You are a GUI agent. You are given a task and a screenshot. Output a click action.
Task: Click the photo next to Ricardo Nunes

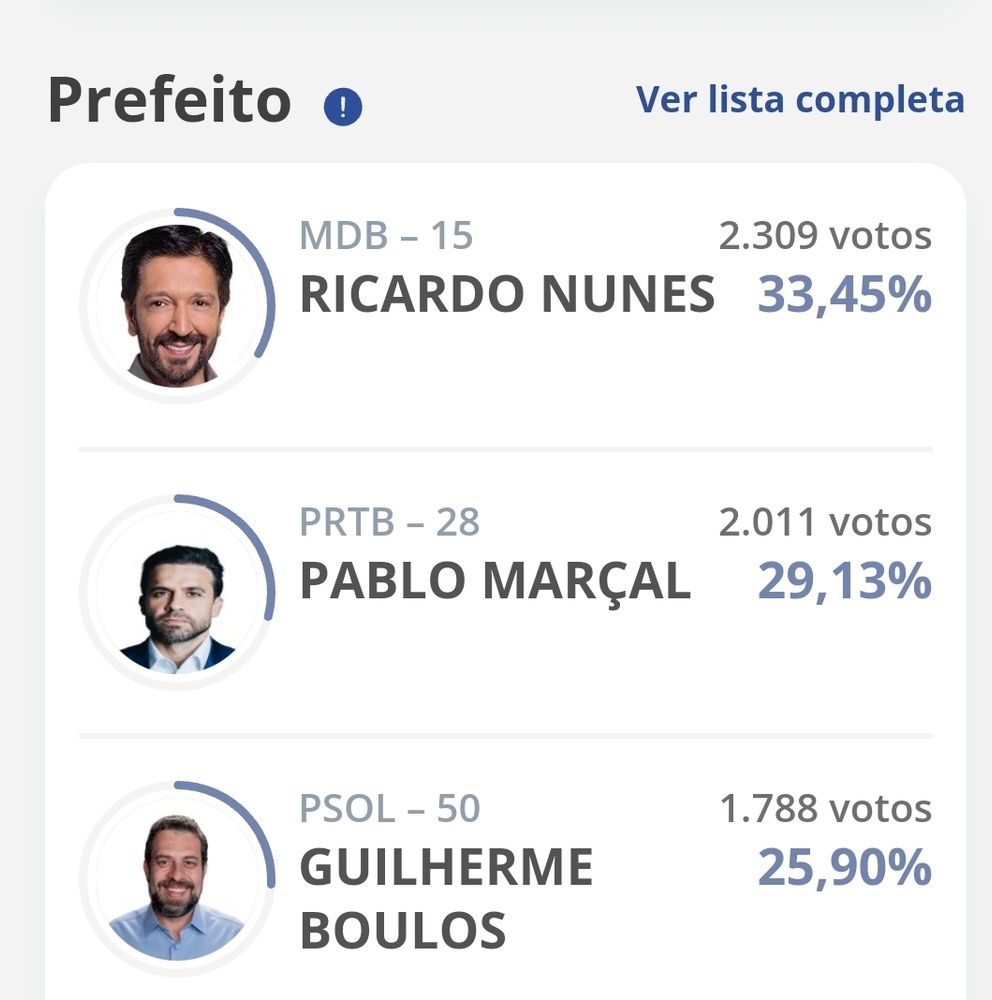pos(176,306)
